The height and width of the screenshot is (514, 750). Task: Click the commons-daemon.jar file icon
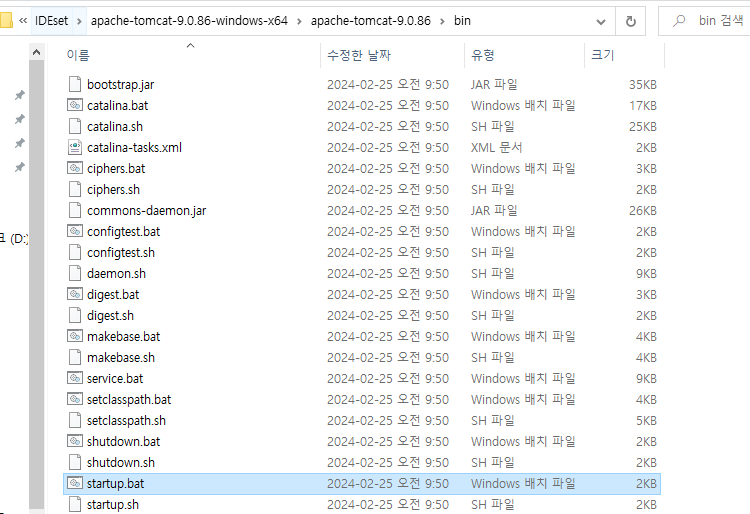tap(75, 210)
